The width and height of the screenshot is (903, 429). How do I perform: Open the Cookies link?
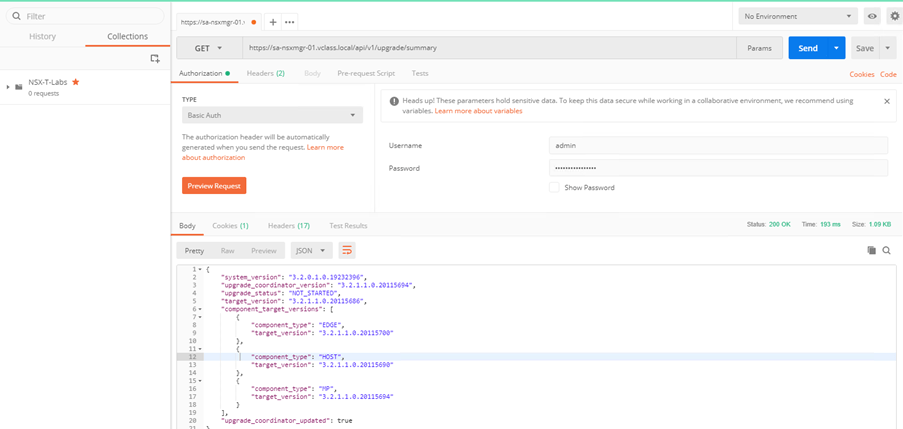(x=862, y=74)
